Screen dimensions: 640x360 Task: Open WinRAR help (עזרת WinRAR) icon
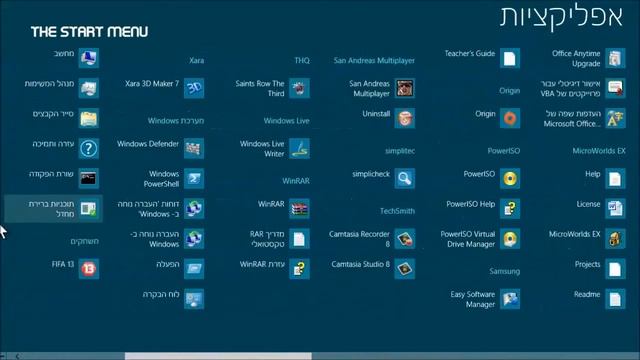tap(299, 269)
